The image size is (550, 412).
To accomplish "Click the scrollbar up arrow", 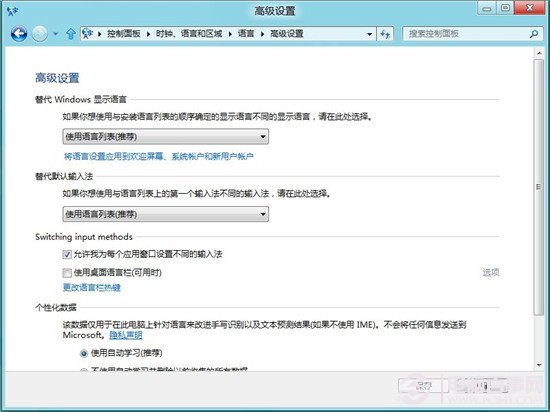I will (539, 53).
